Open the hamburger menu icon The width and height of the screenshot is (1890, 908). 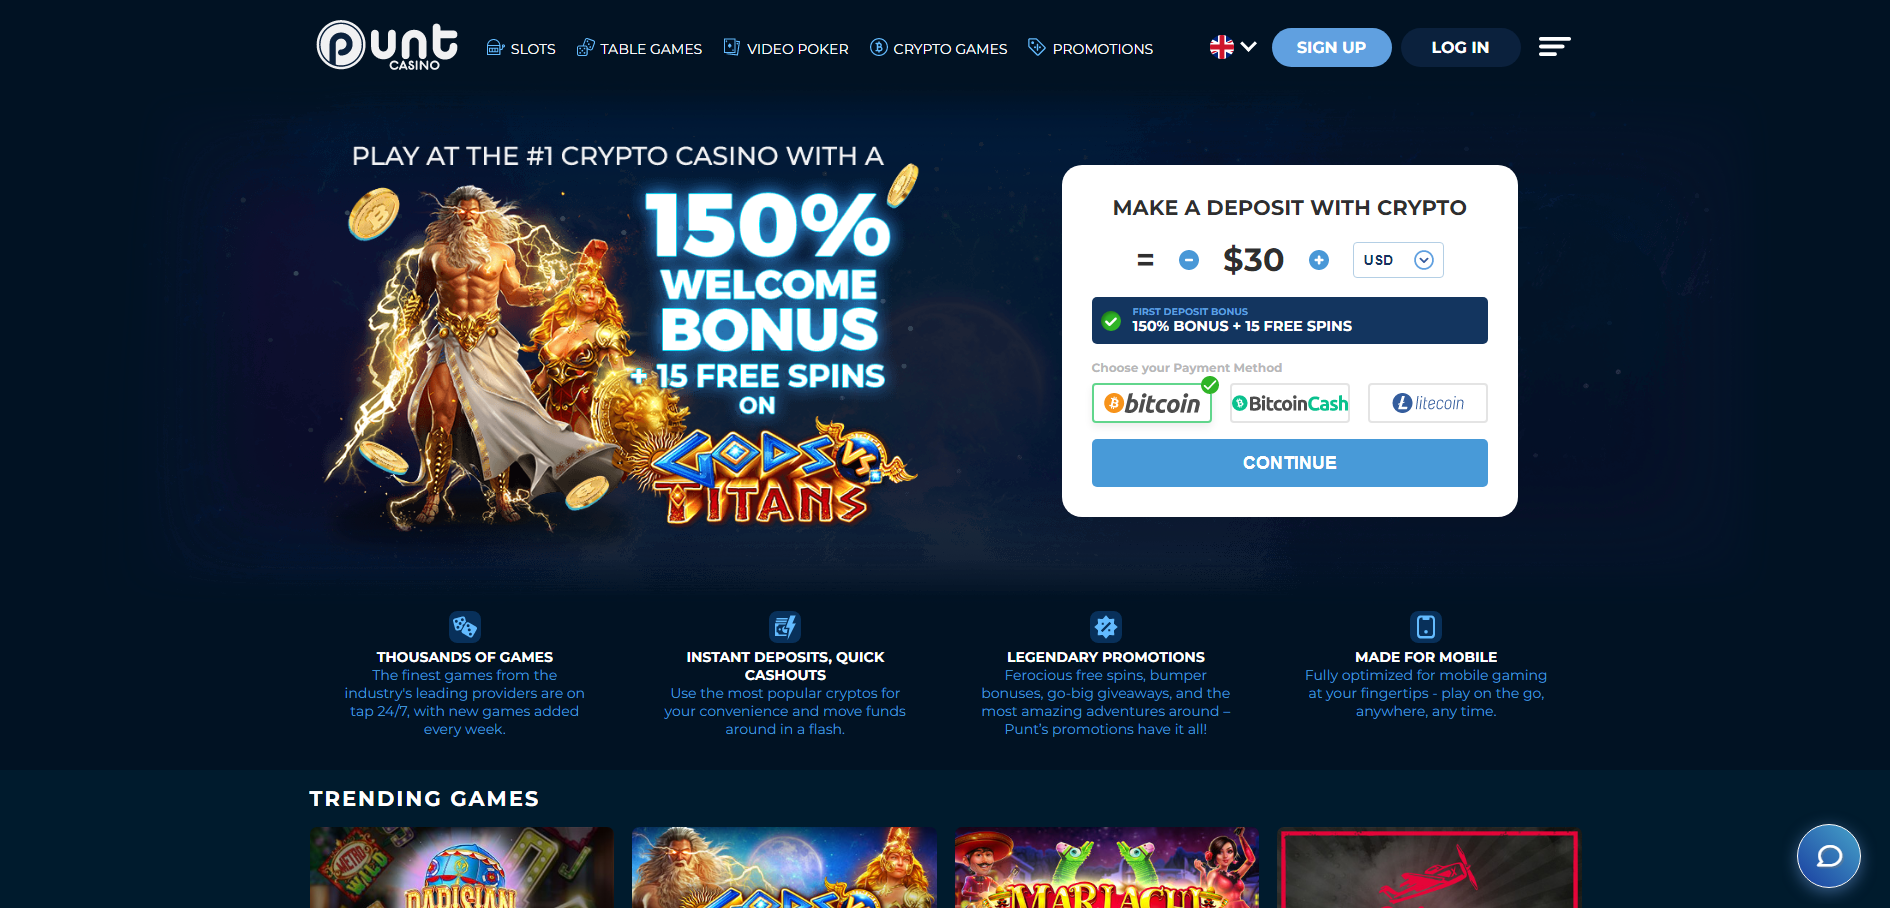point(1554,47)
